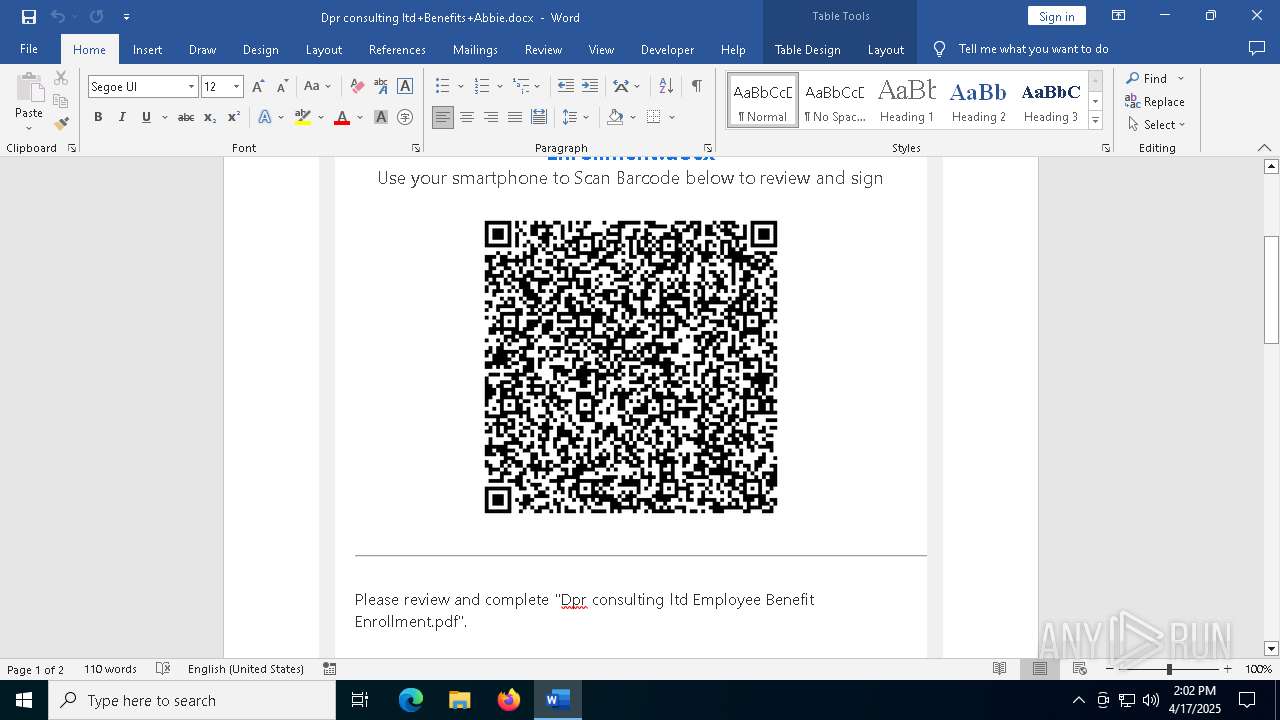Apply Text Effects icon
This screenshot has width=1280, height=720.
(265, 117)
